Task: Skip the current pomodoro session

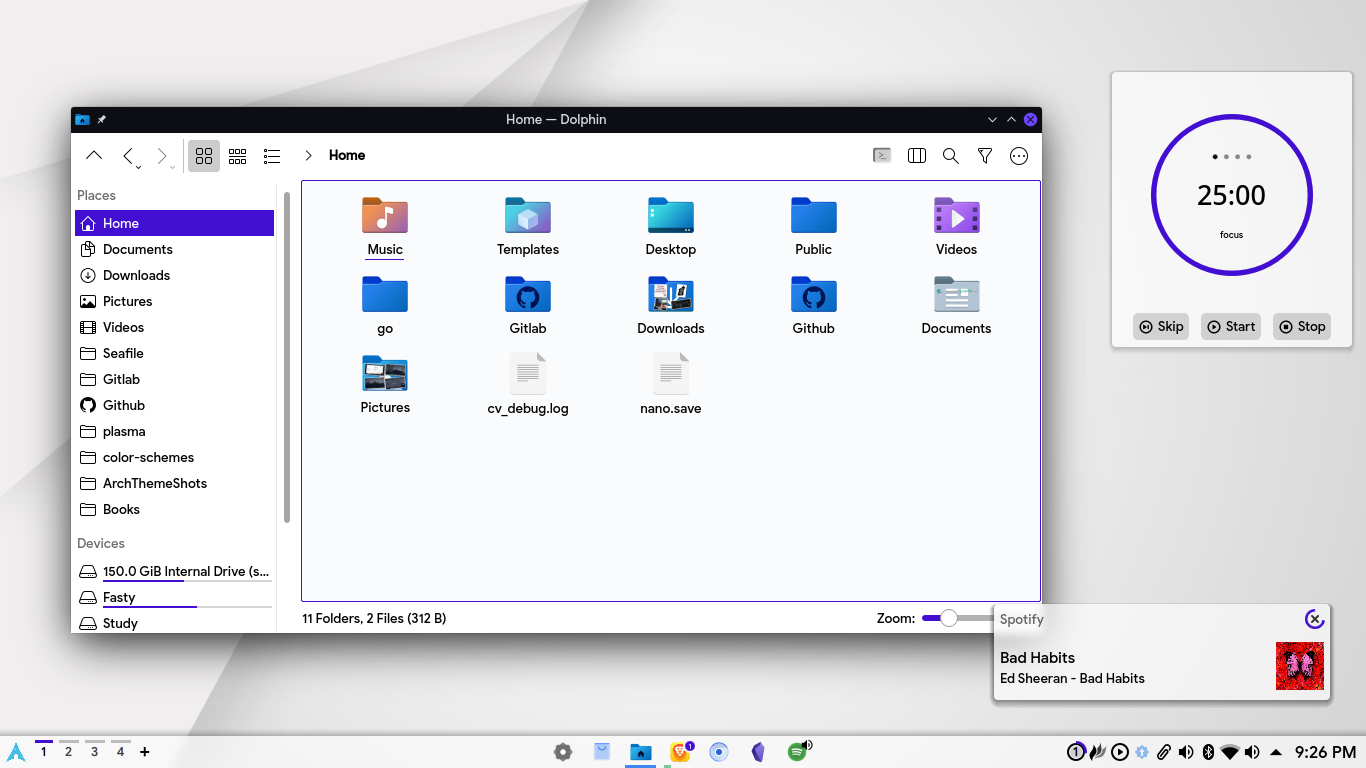Action: (1161, 326)
